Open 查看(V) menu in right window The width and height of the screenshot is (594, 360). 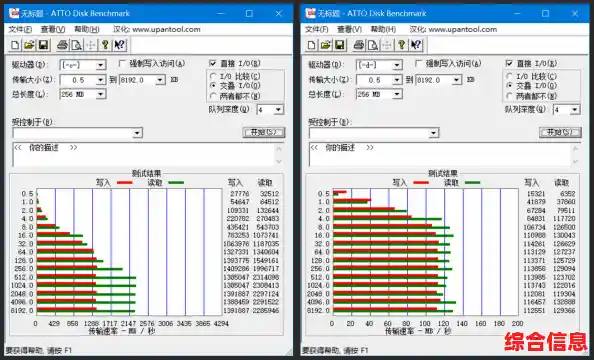click(349, 29)
